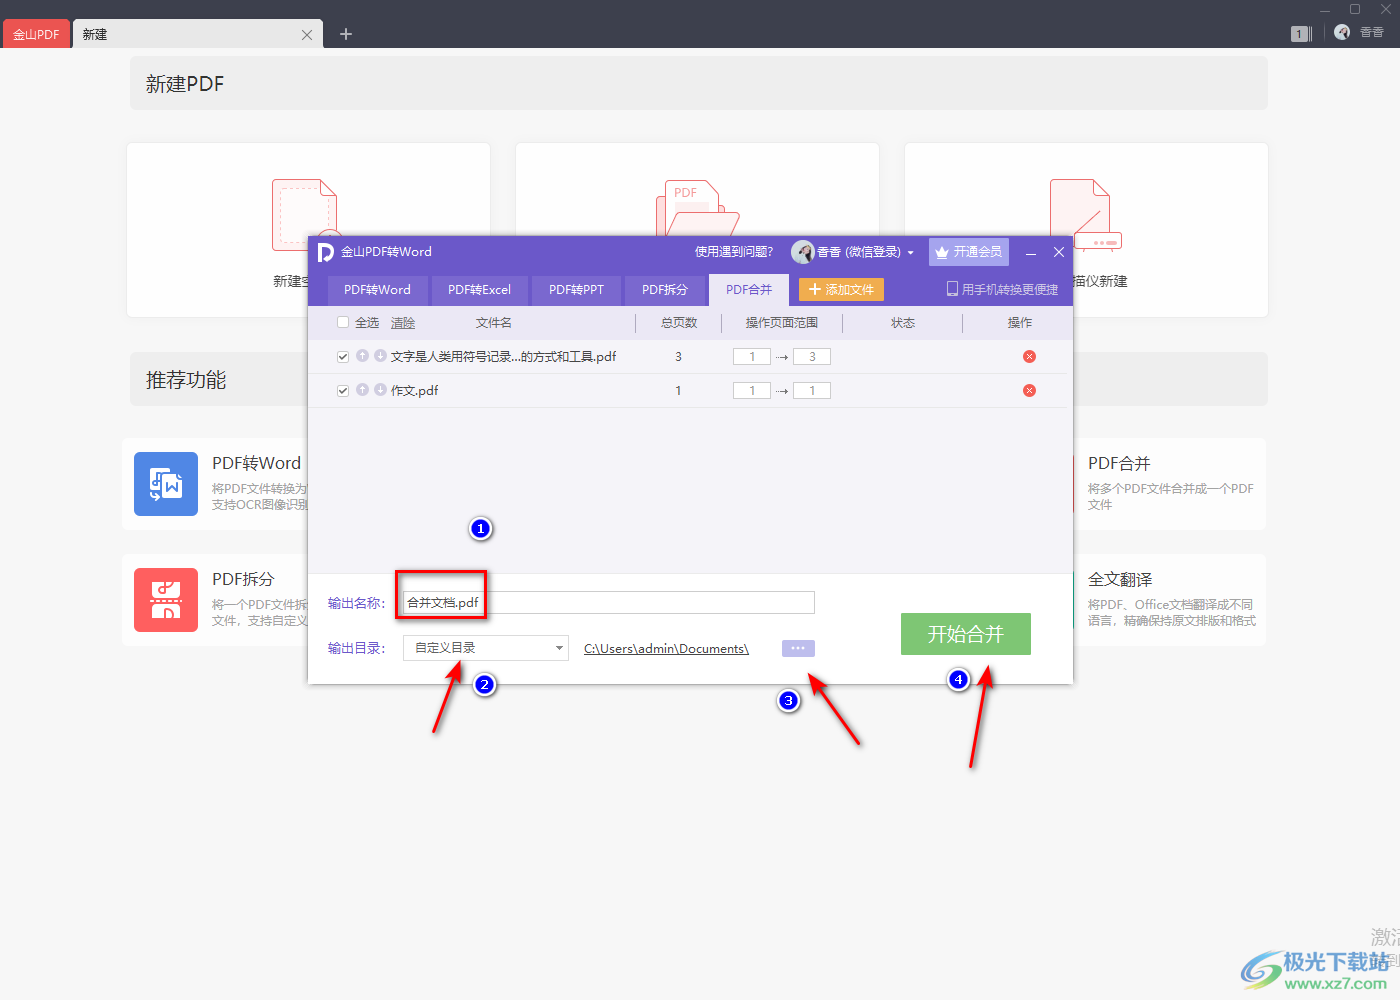Open the 全文翻译 feature card
This screenshot has height=1000, width=1400.
click(x=1171, y=600)
